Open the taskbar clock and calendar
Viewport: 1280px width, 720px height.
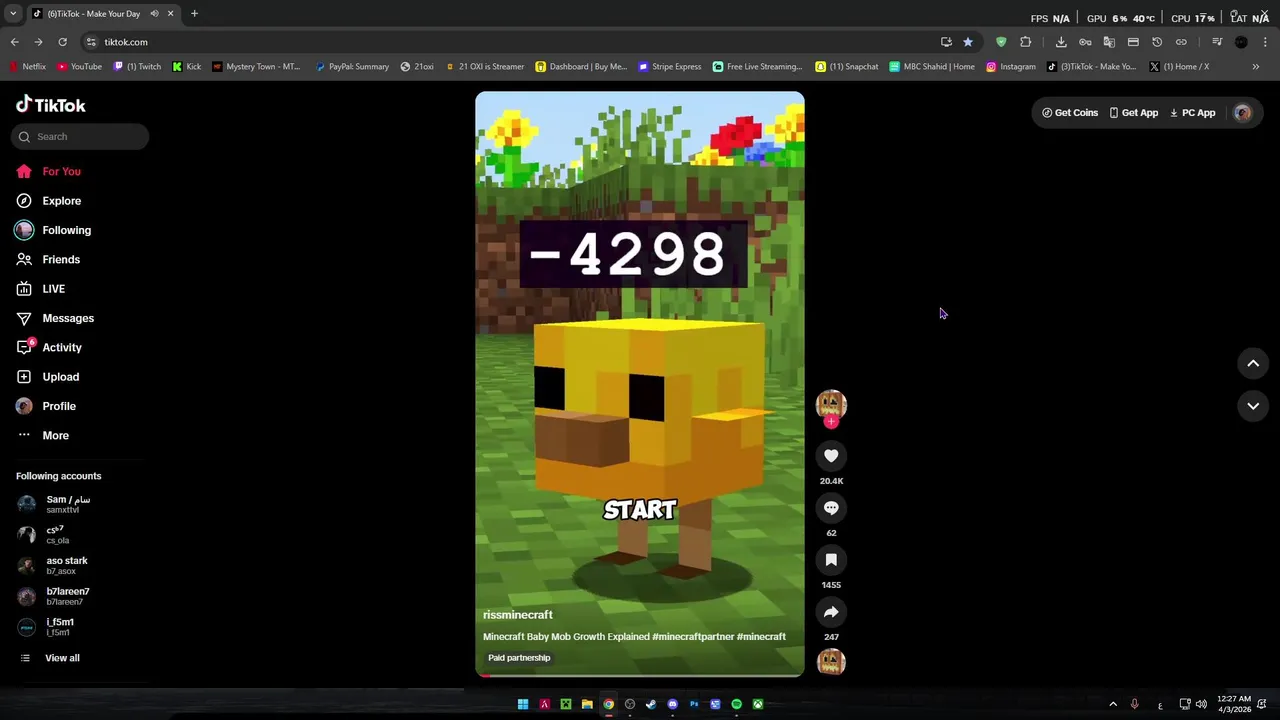(x=1234, y=704)
